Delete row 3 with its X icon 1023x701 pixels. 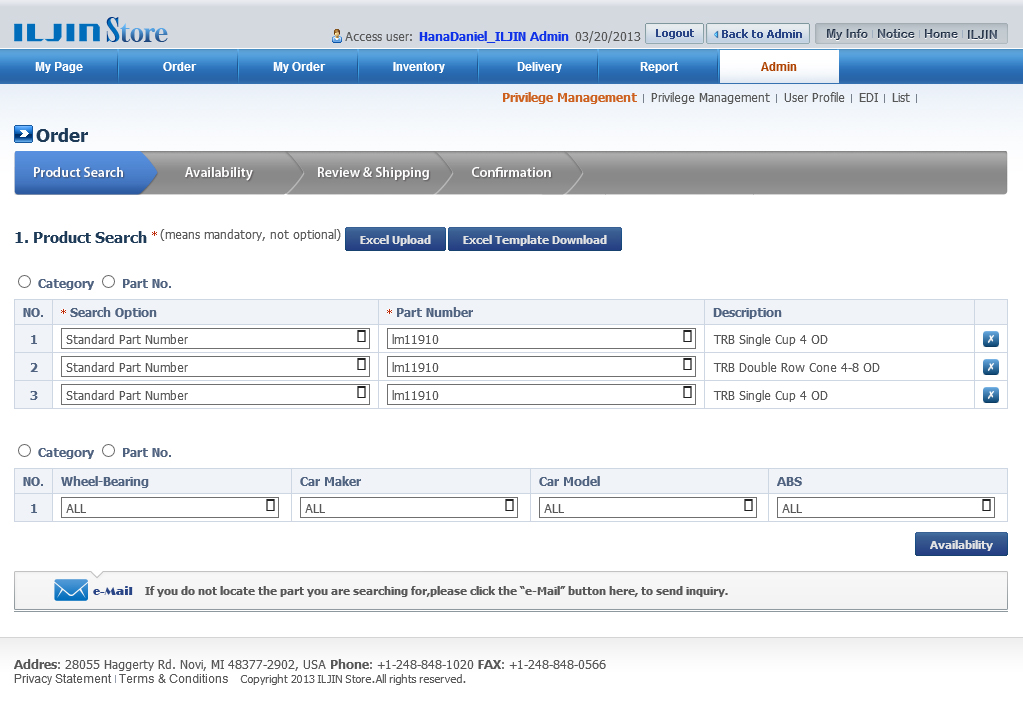(990, 395)
